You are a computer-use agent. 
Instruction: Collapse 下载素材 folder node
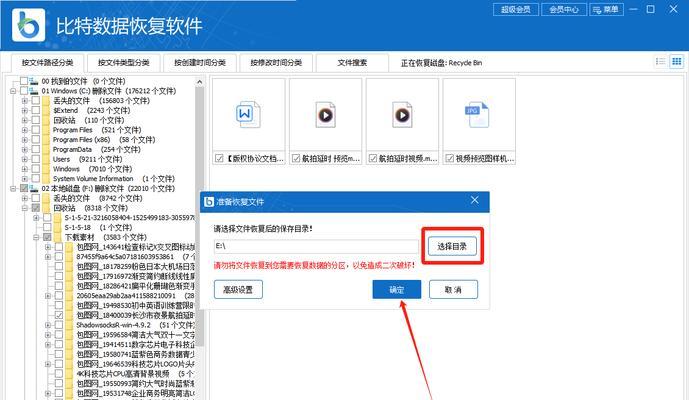(x=36, y=237)
